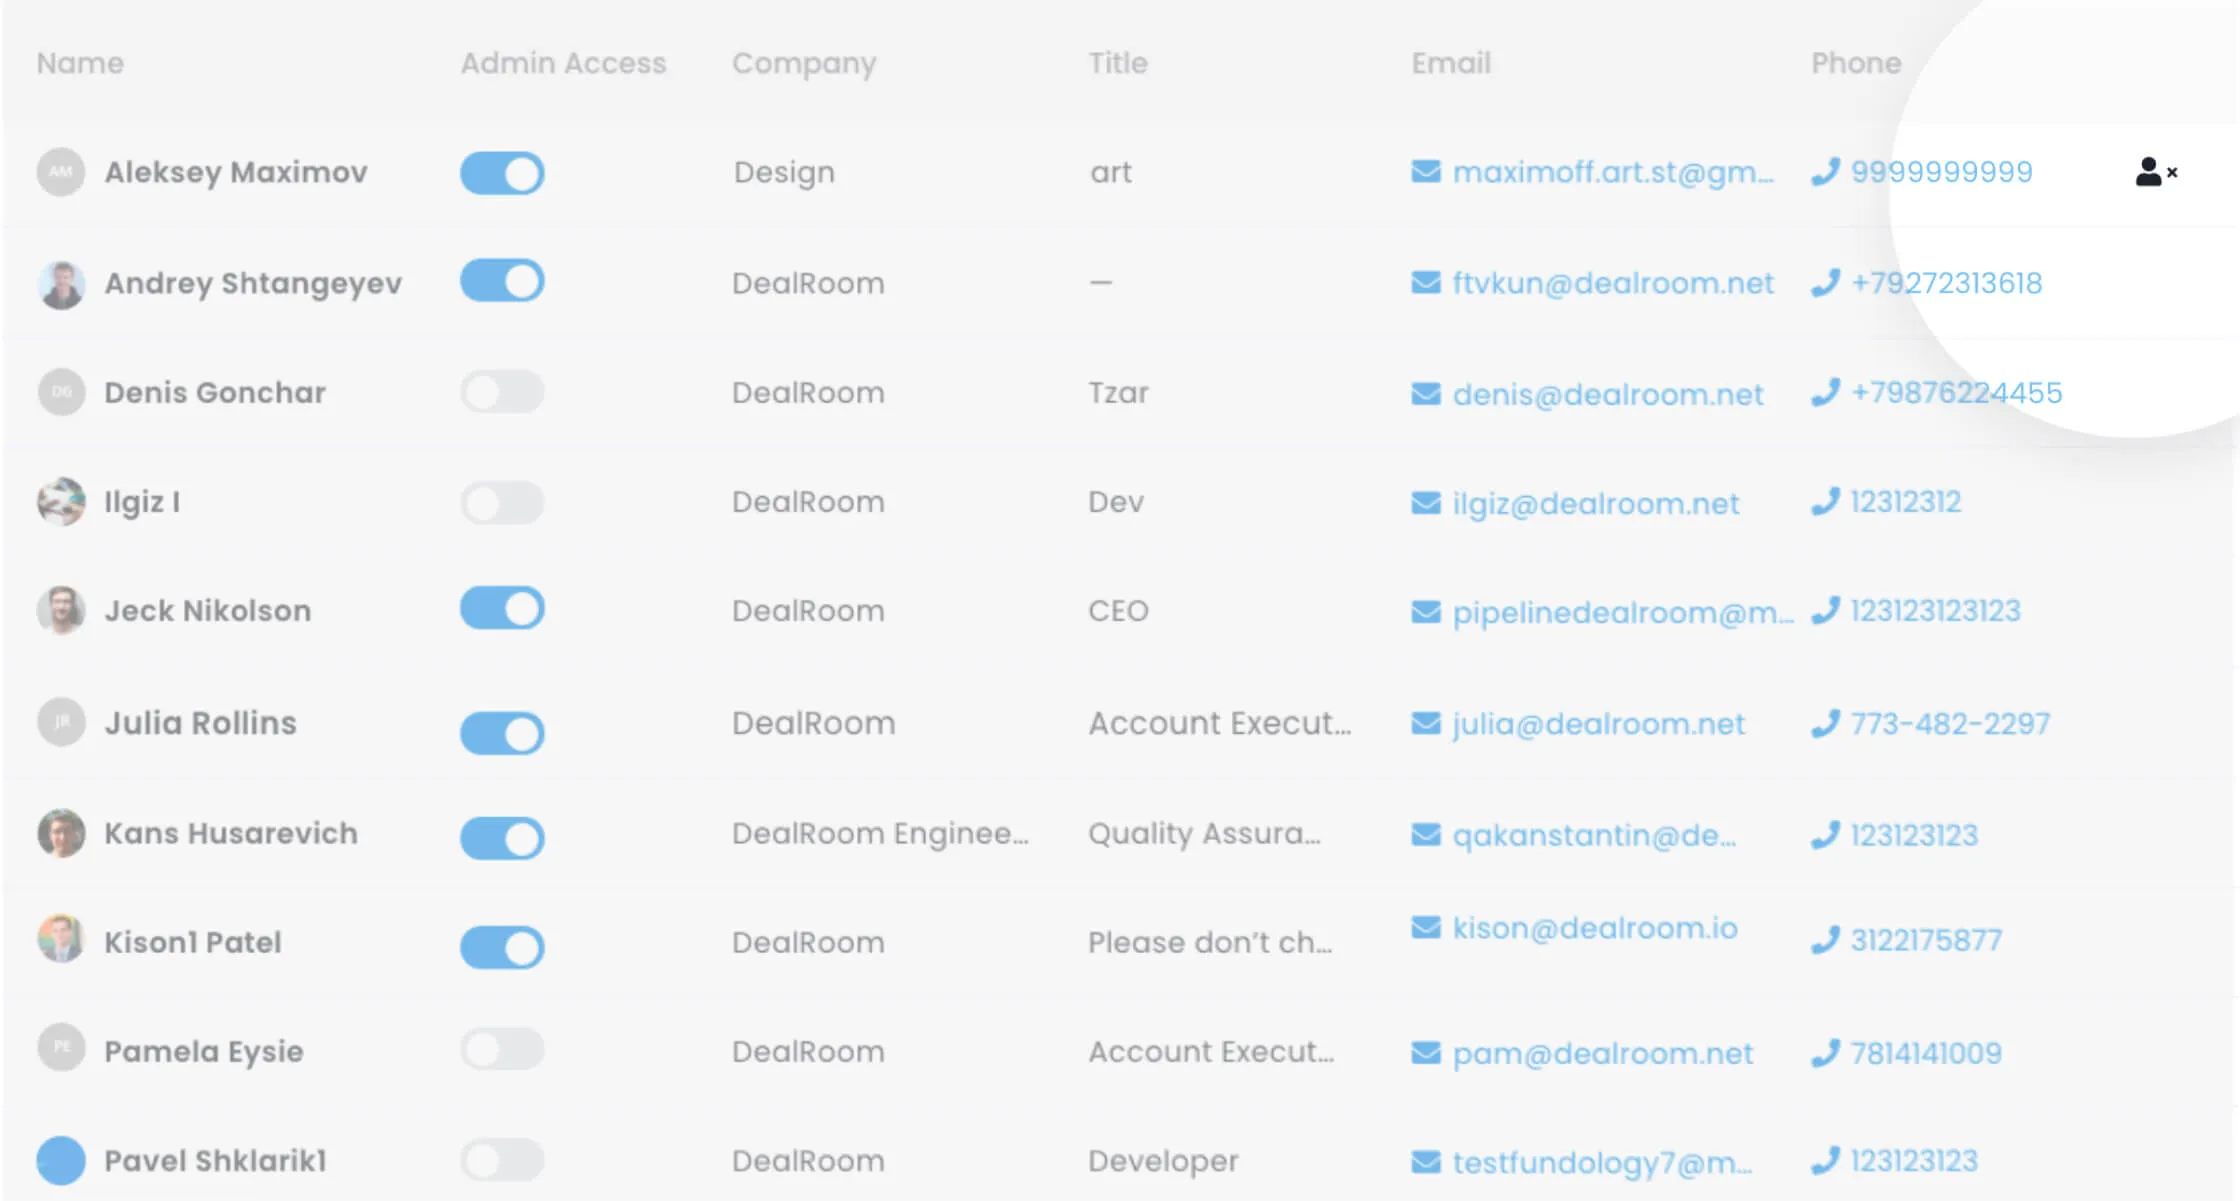Click the Company column header
The width and height of the screenshot is (2240, 1201).
(803, 63)
